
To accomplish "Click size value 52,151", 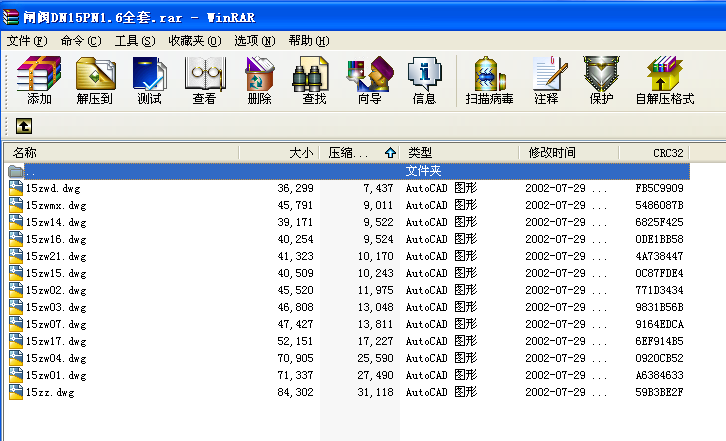I will (x=295, y=341).
